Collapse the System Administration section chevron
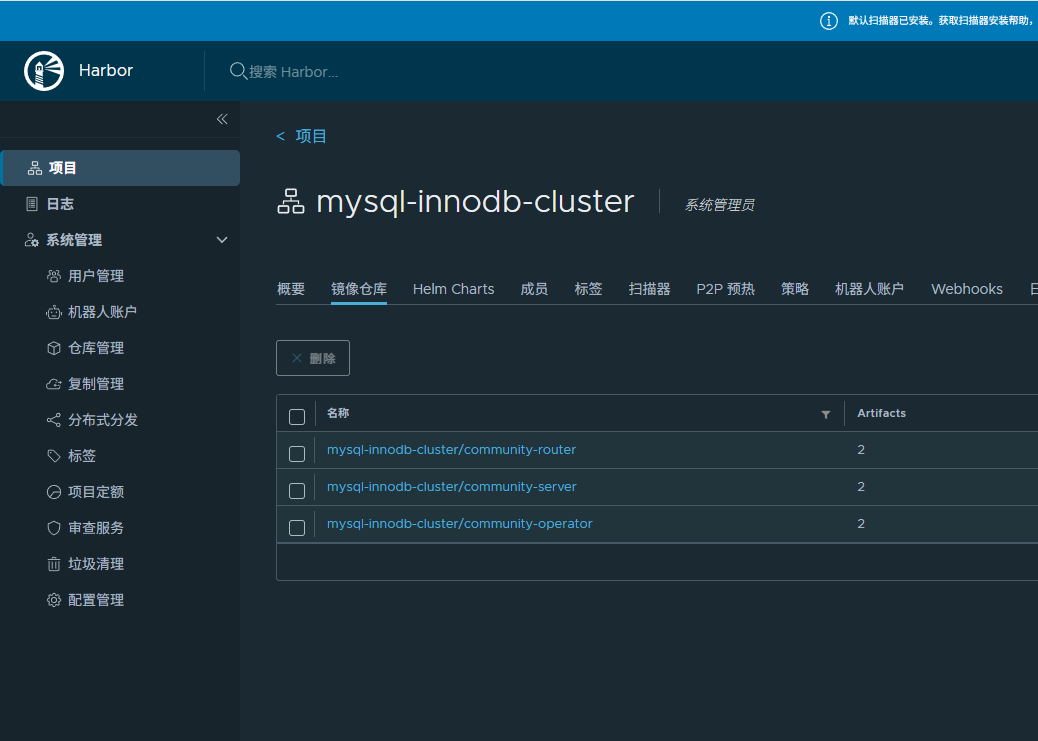This screenshot has width=1038, height=741. pyautogui.click(x=222, y=240)
